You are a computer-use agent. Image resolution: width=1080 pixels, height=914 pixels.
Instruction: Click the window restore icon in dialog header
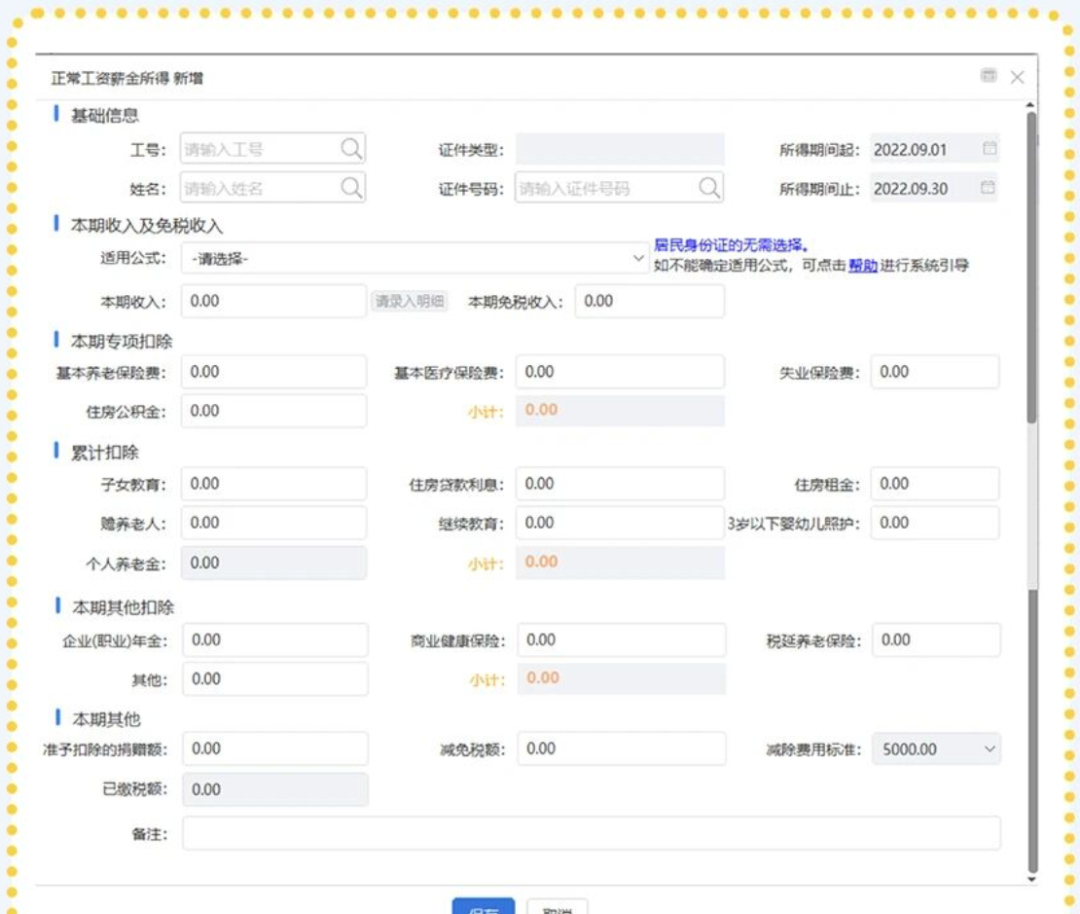click(x=988, y=76)
